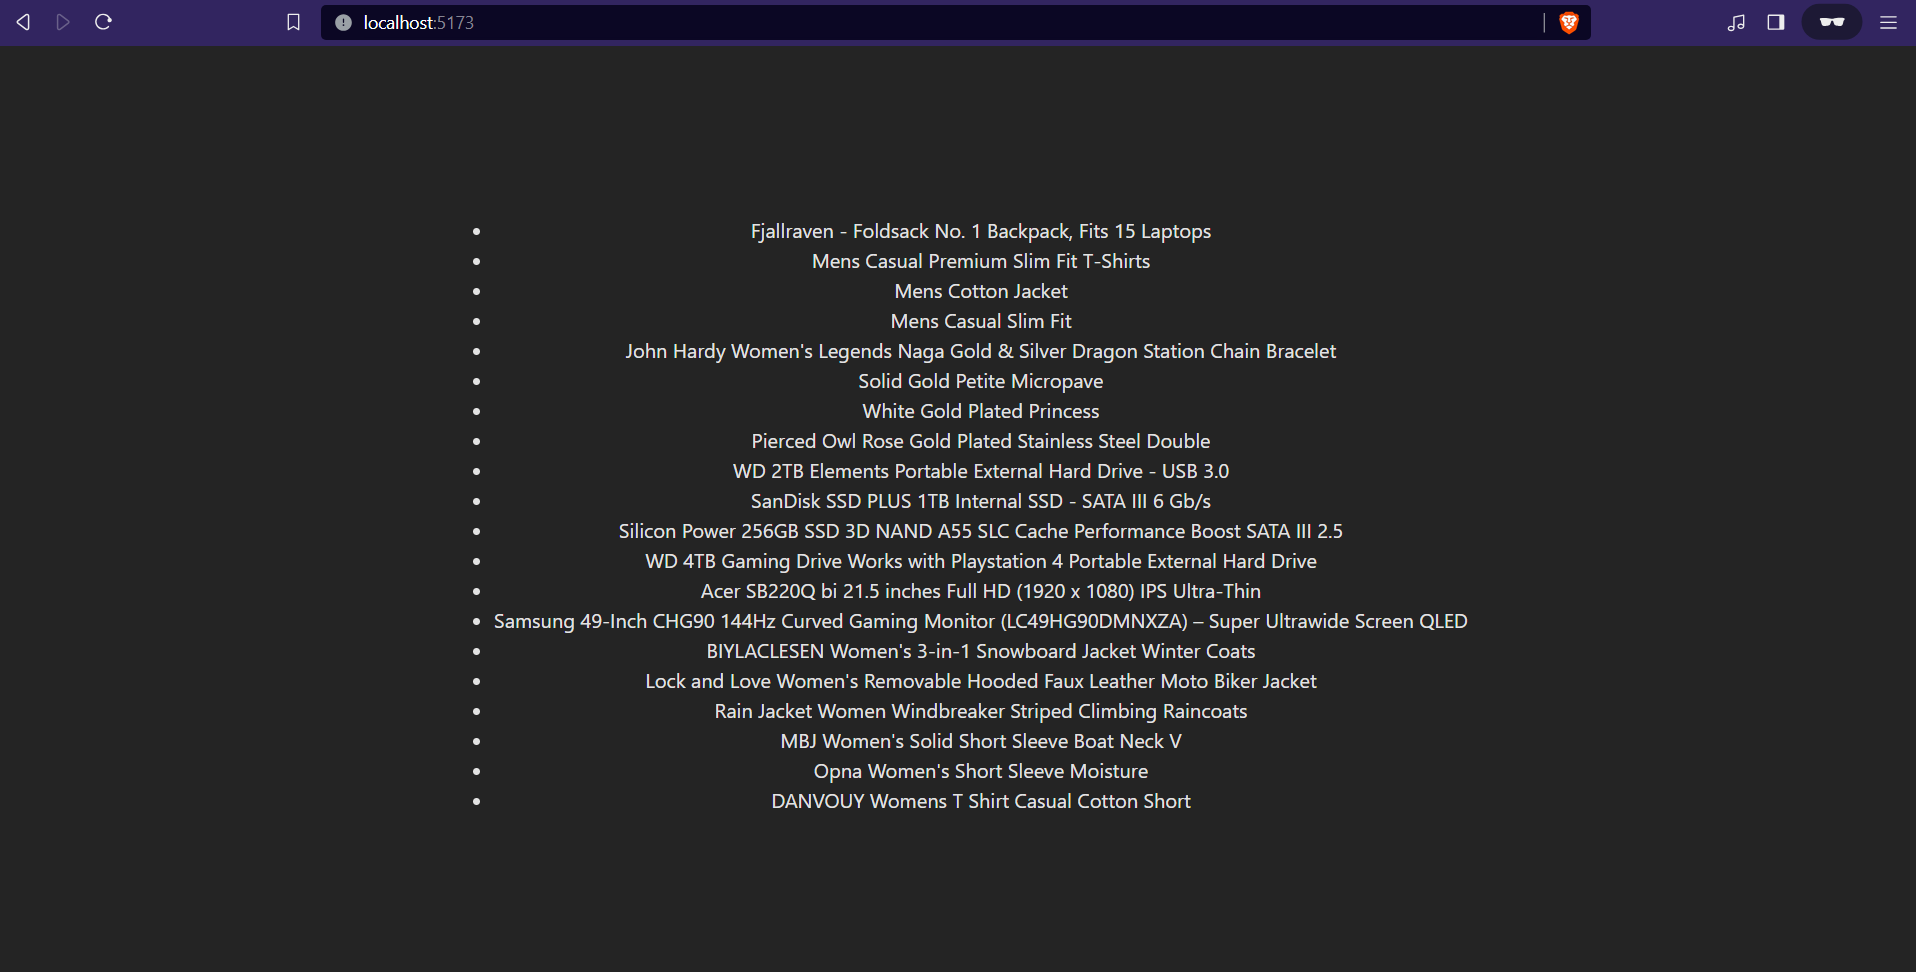
Task: Open the media playlist music icon
Action: click(1736, 22)
